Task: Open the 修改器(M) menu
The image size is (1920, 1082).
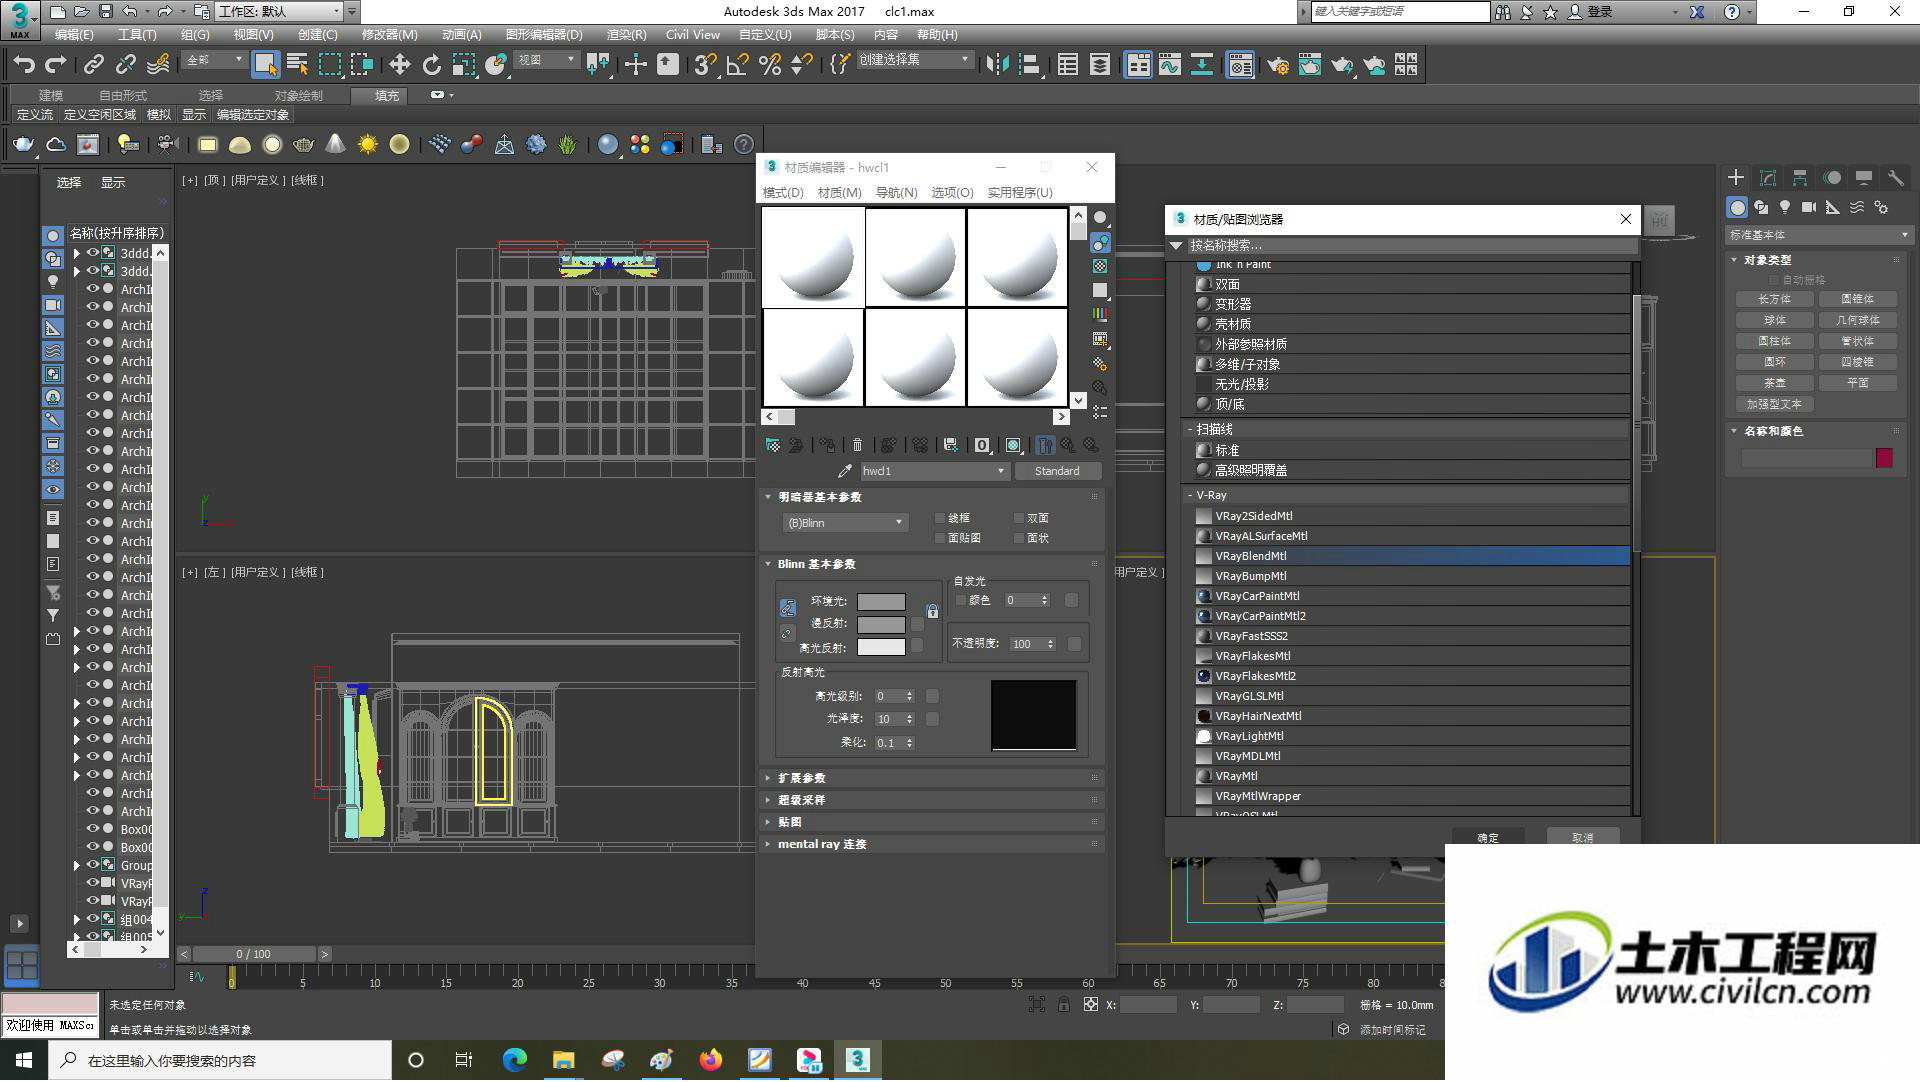Action: 389,35
